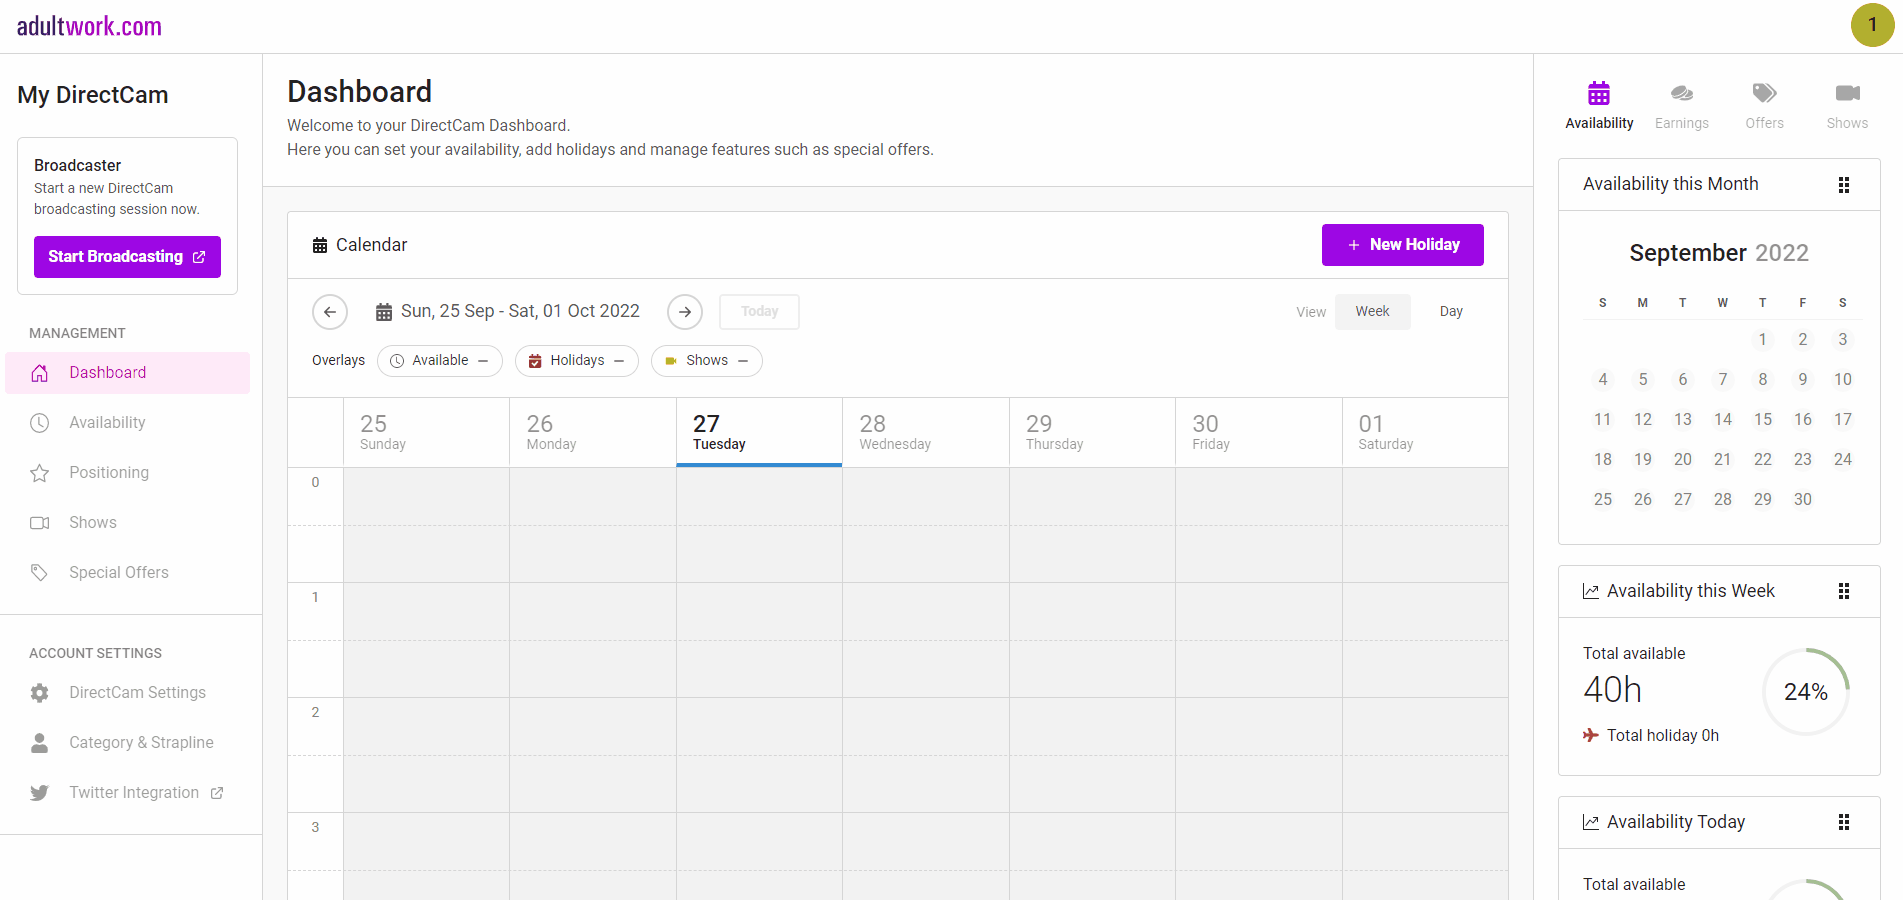Image resolution: width=1903 pixels, height=900 pixels.
Task: Switch to the Availability panel tab
Action: [x=1599, y=105]
